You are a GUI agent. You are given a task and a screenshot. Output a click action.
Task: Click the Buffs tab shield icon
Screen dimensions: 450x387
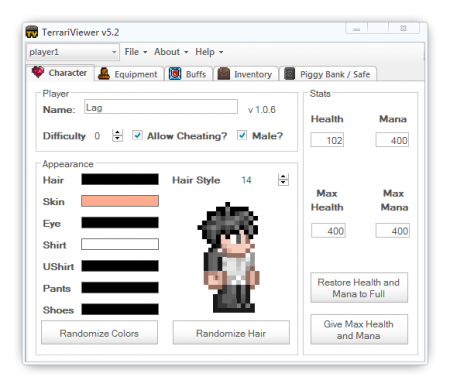point(175,74)
